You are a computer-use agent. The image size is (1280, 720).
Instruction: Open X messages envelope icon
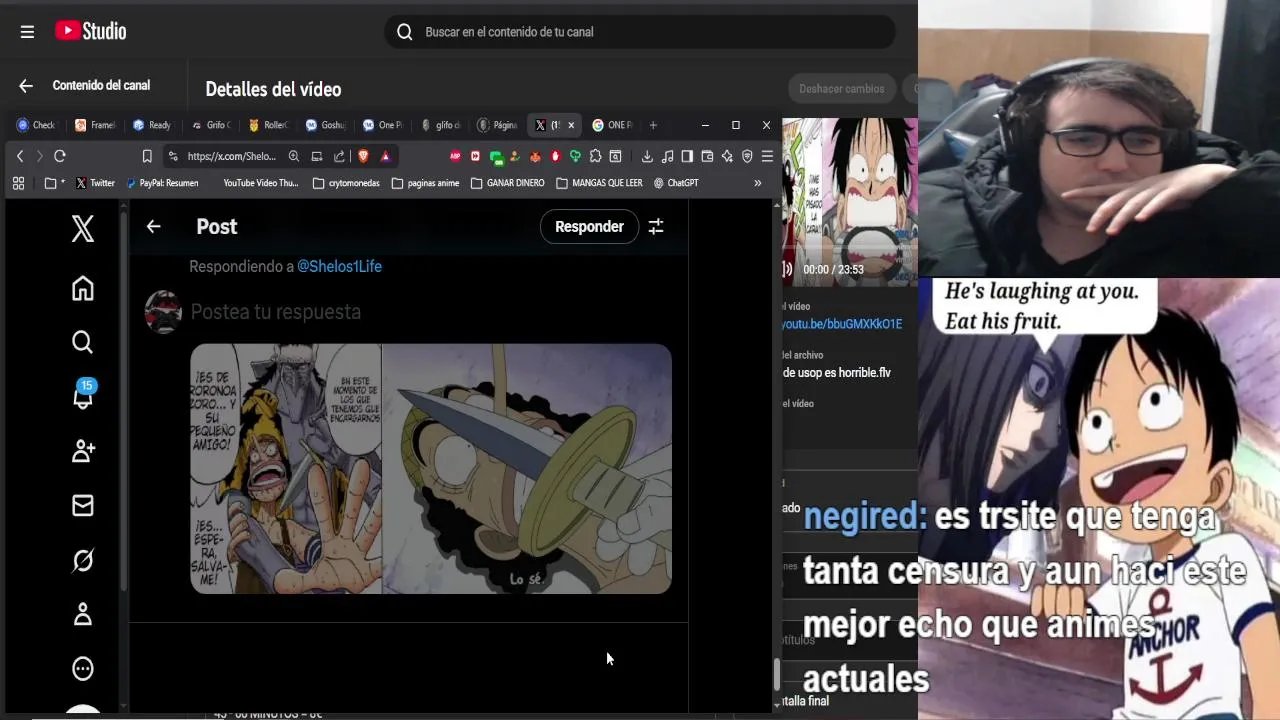pos(83,506)
